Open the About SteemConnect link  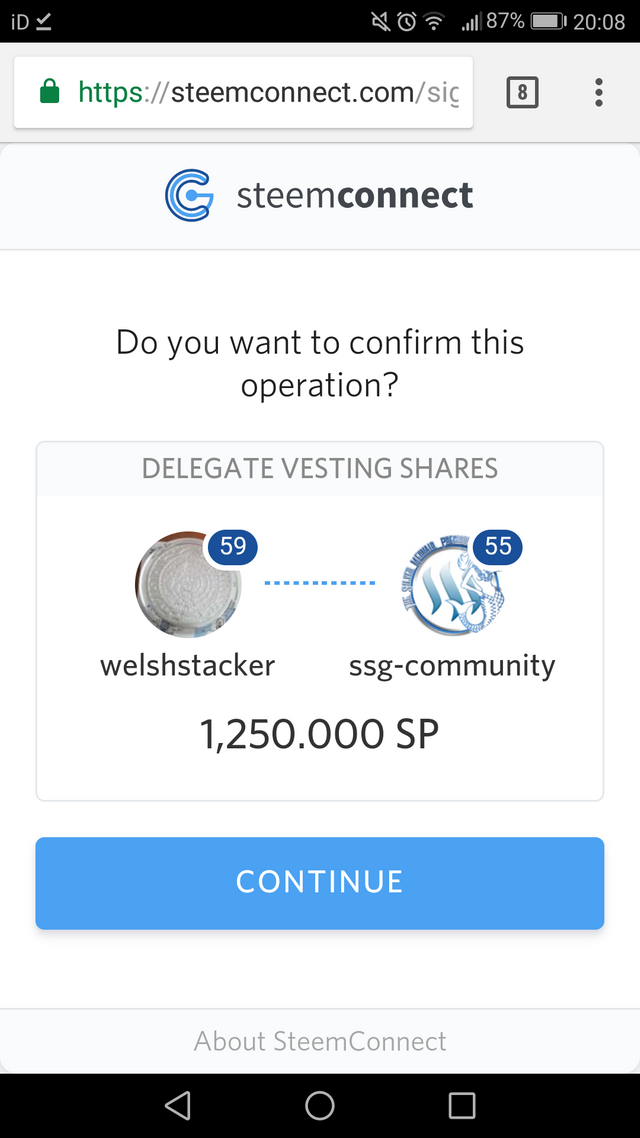(320, 1041)
